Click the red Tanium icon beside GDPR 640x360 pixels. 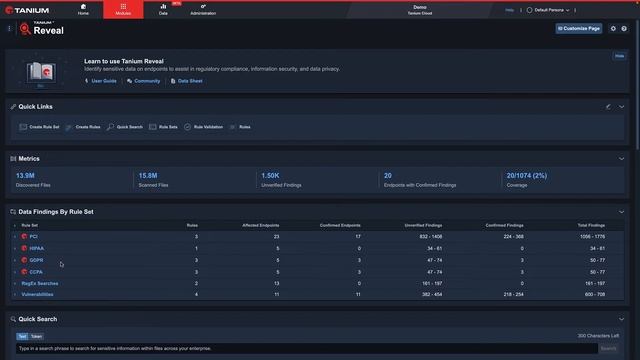point(24,260)
